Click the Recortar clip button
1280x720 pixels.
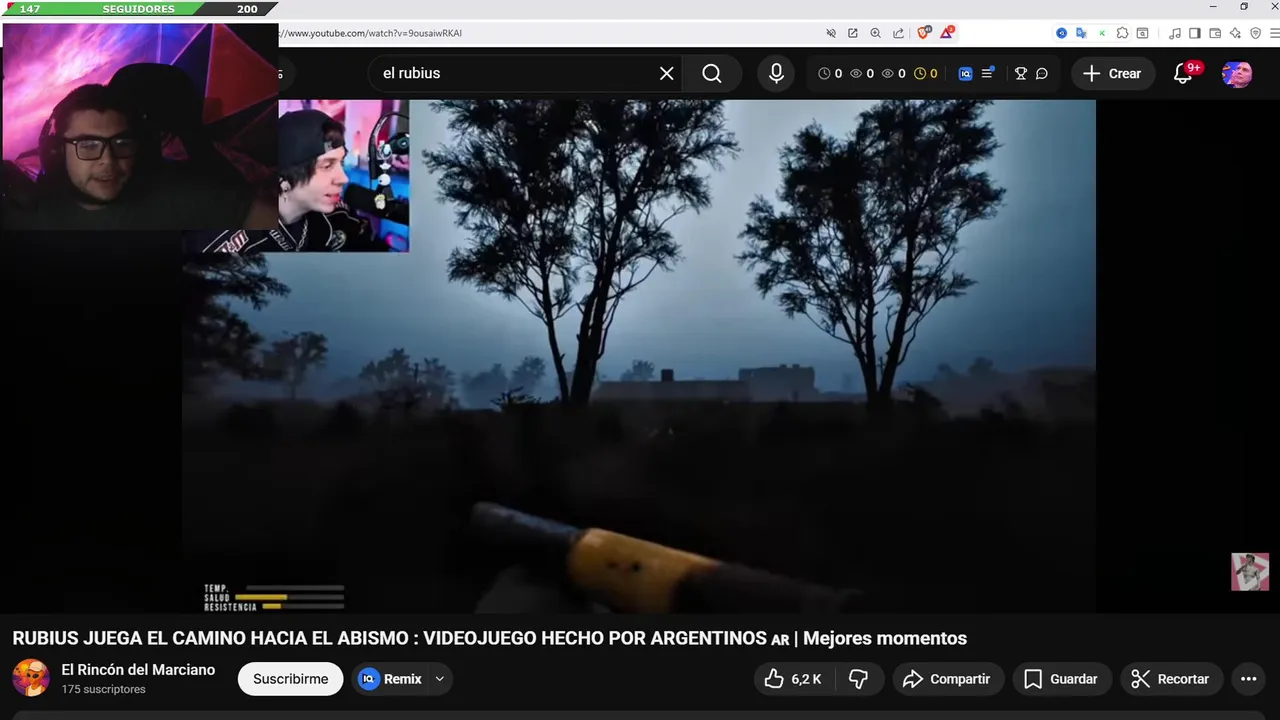(x=1170, y=679)
